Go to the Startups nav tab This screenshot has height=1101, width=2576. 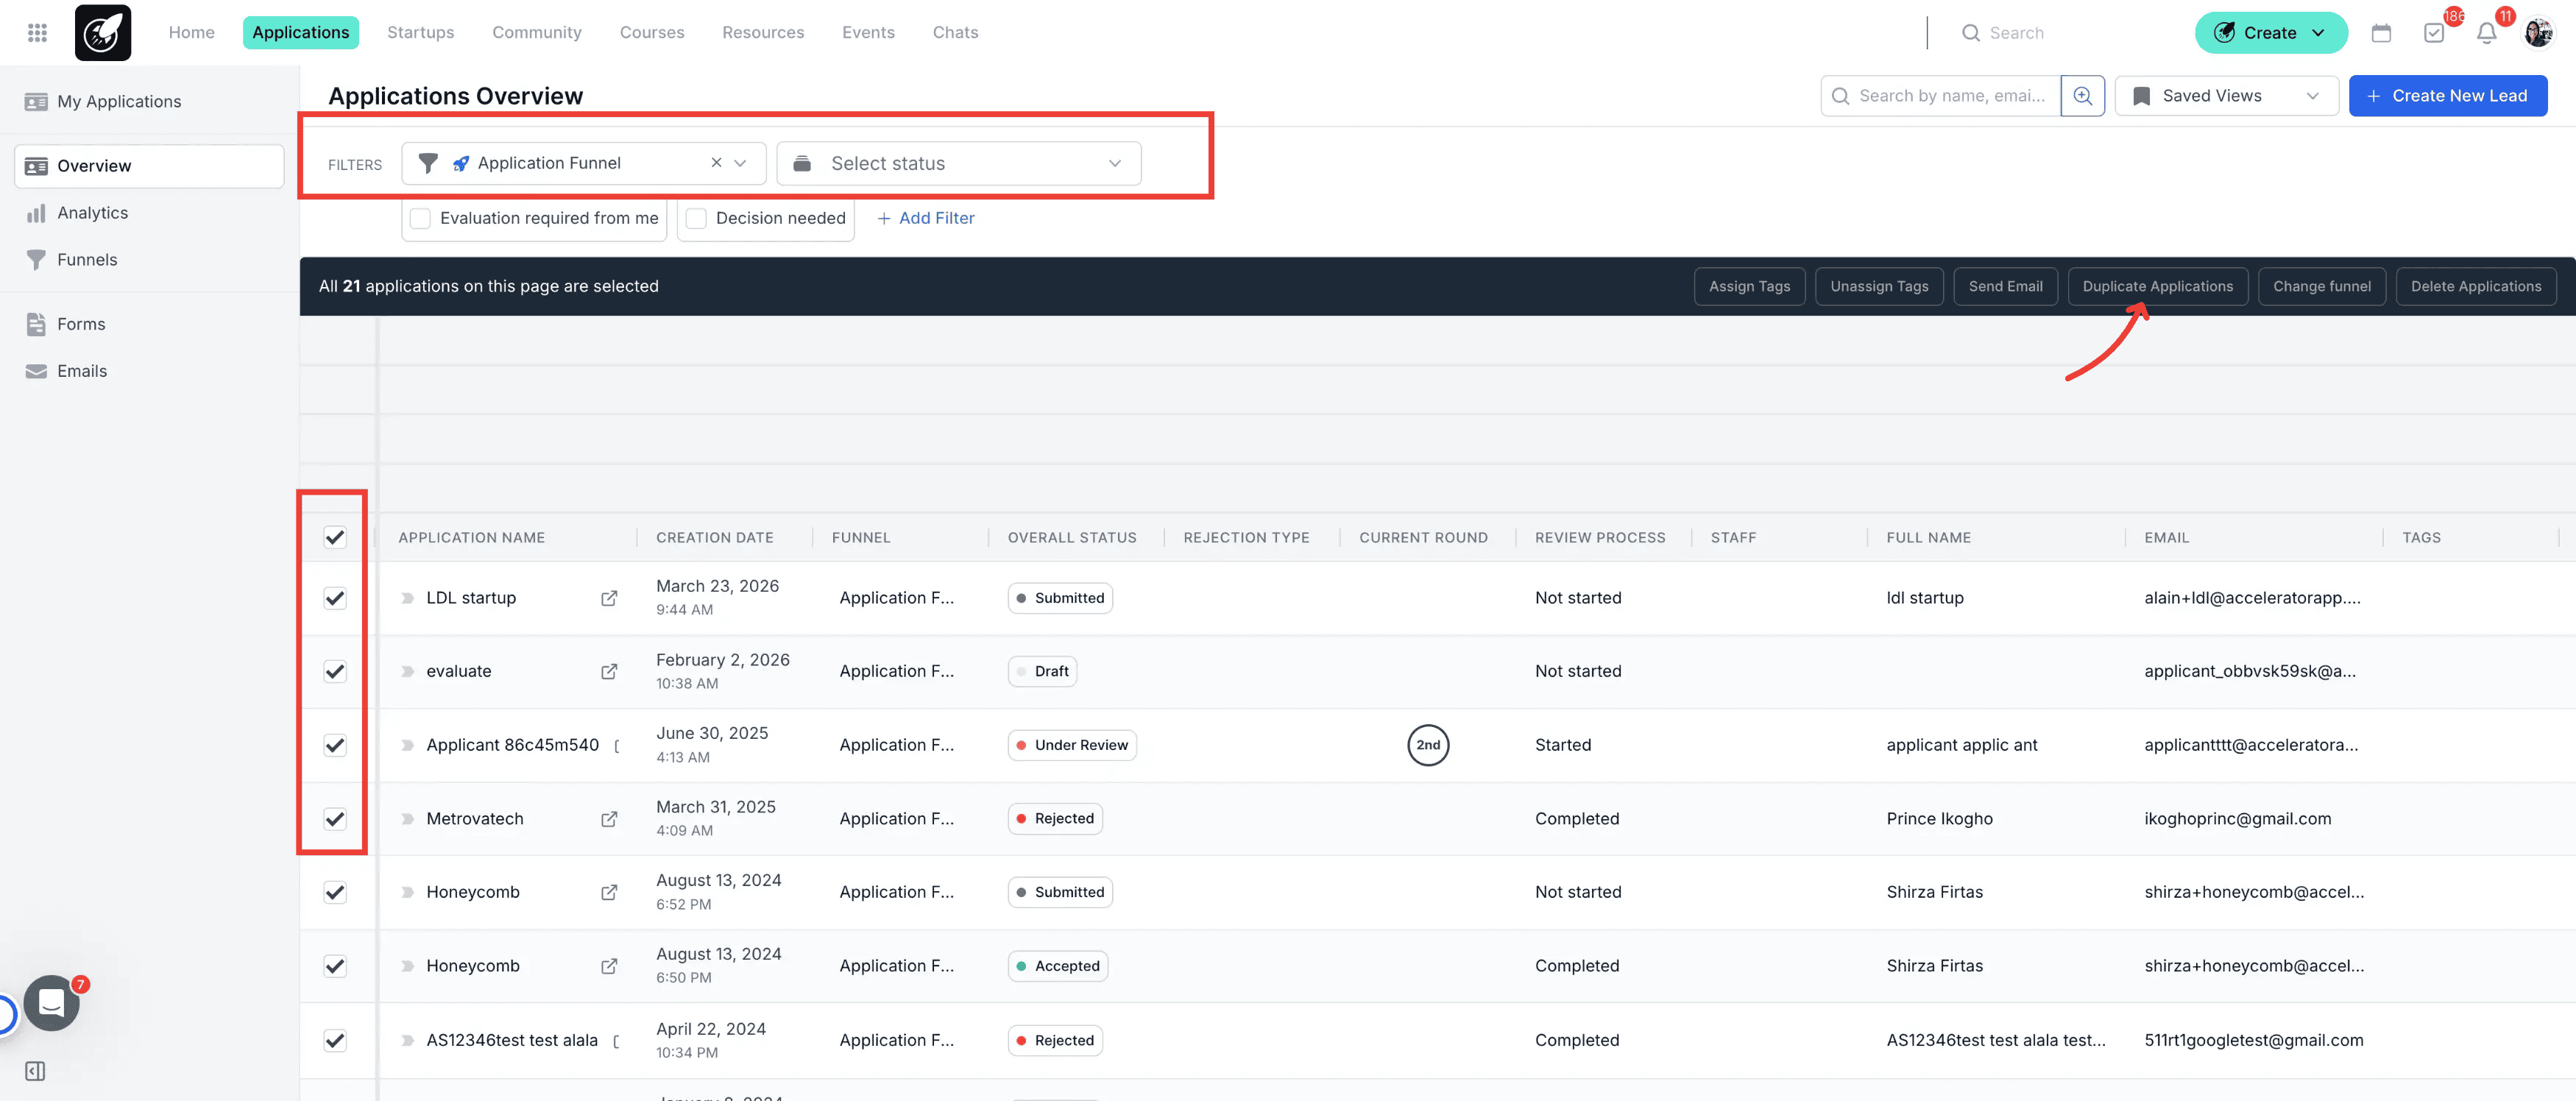point(420,33)
